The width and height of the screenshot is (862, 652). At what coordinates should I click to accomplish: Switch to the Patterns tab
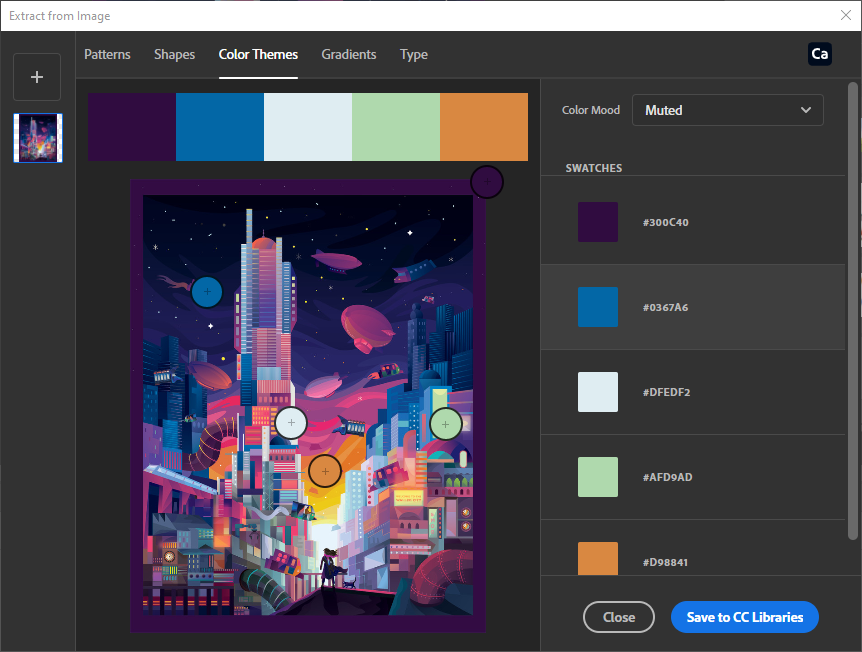[x=107, y=54]
